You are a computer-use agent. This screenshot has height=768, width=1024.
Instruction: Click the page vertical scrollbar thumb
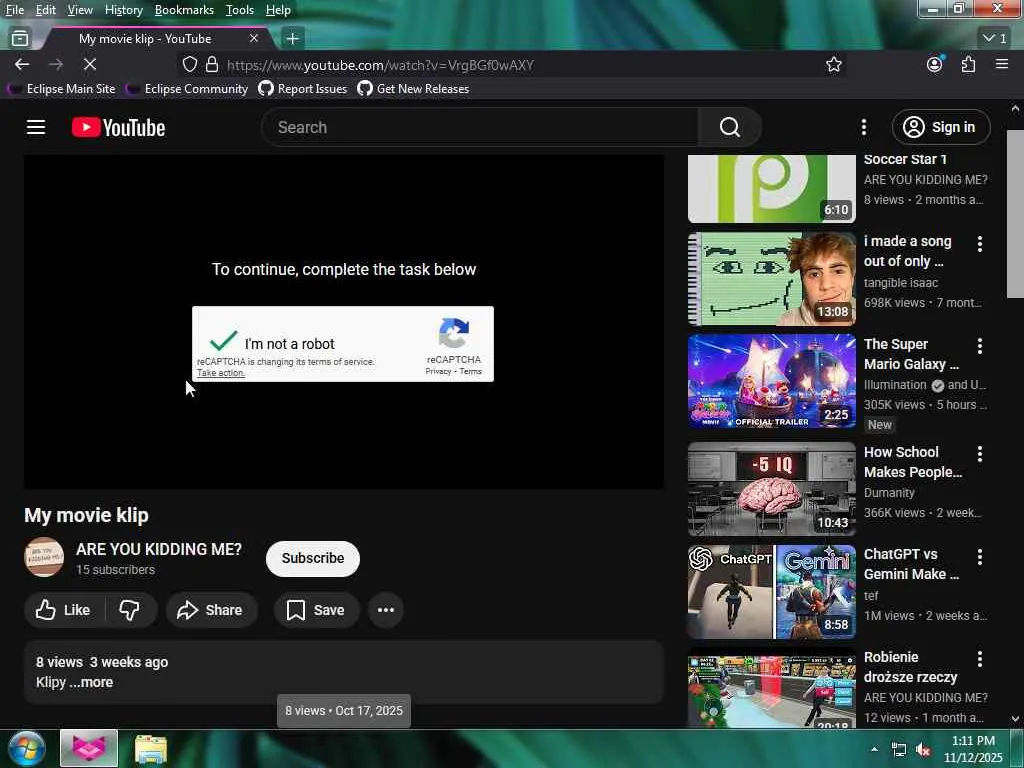coord(1015,214)
